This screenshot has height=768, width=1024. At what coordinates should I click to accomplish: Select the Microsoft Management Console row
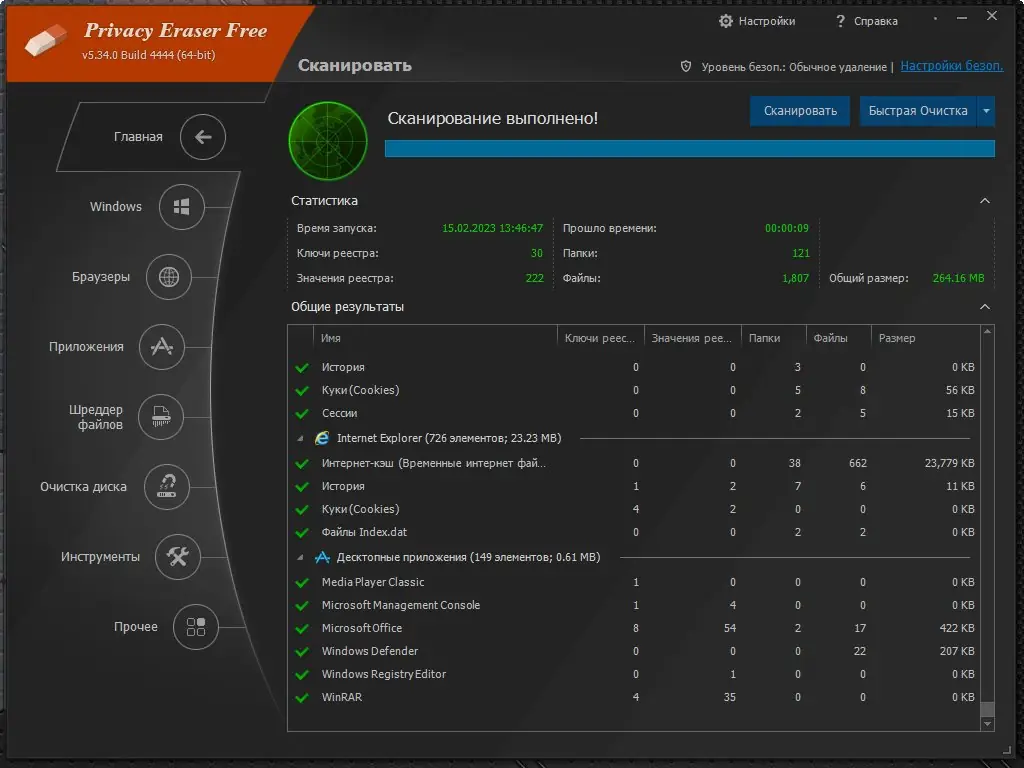coord(635,605)
